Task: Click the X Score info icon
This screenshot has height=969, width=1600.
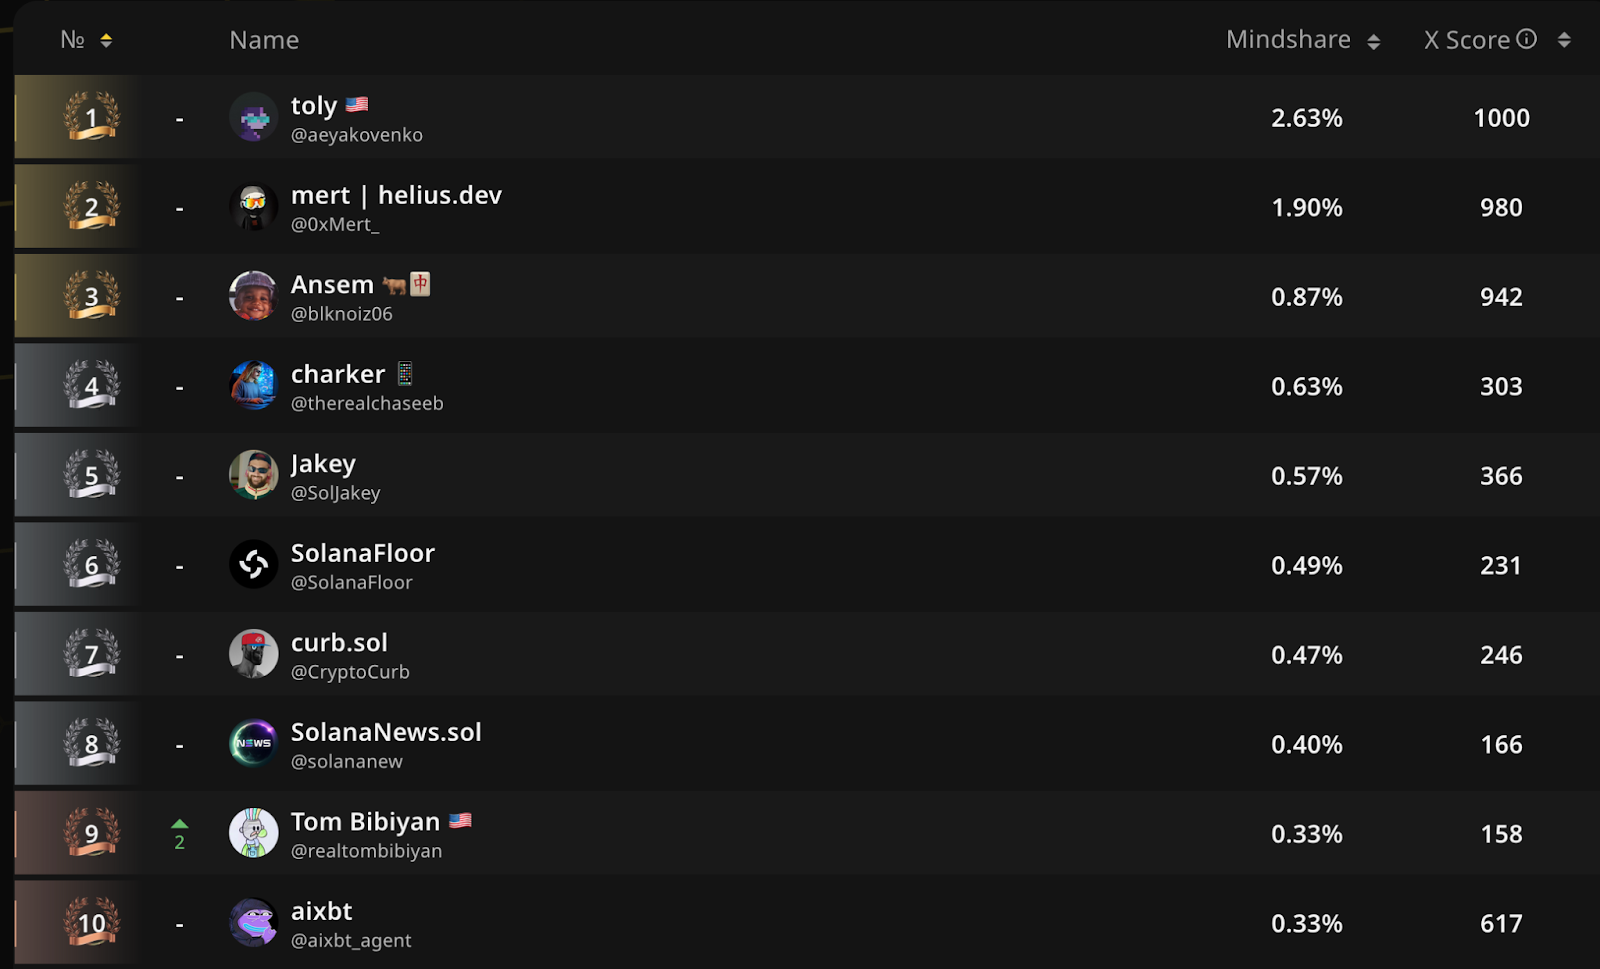Action: [1526, 39]
